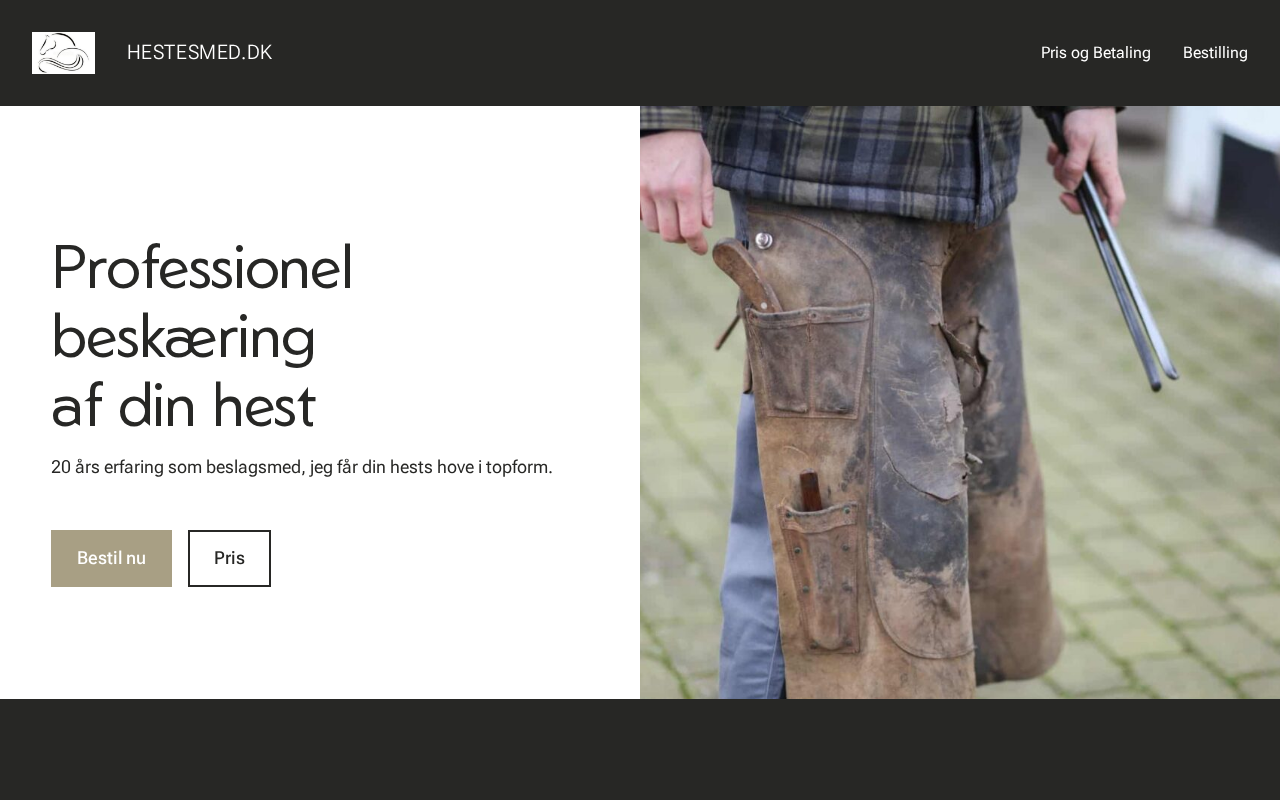Viewport: 1280px width, 800px height.
Task: Go to the Bestilling menu item
Action: point(1215,53)
